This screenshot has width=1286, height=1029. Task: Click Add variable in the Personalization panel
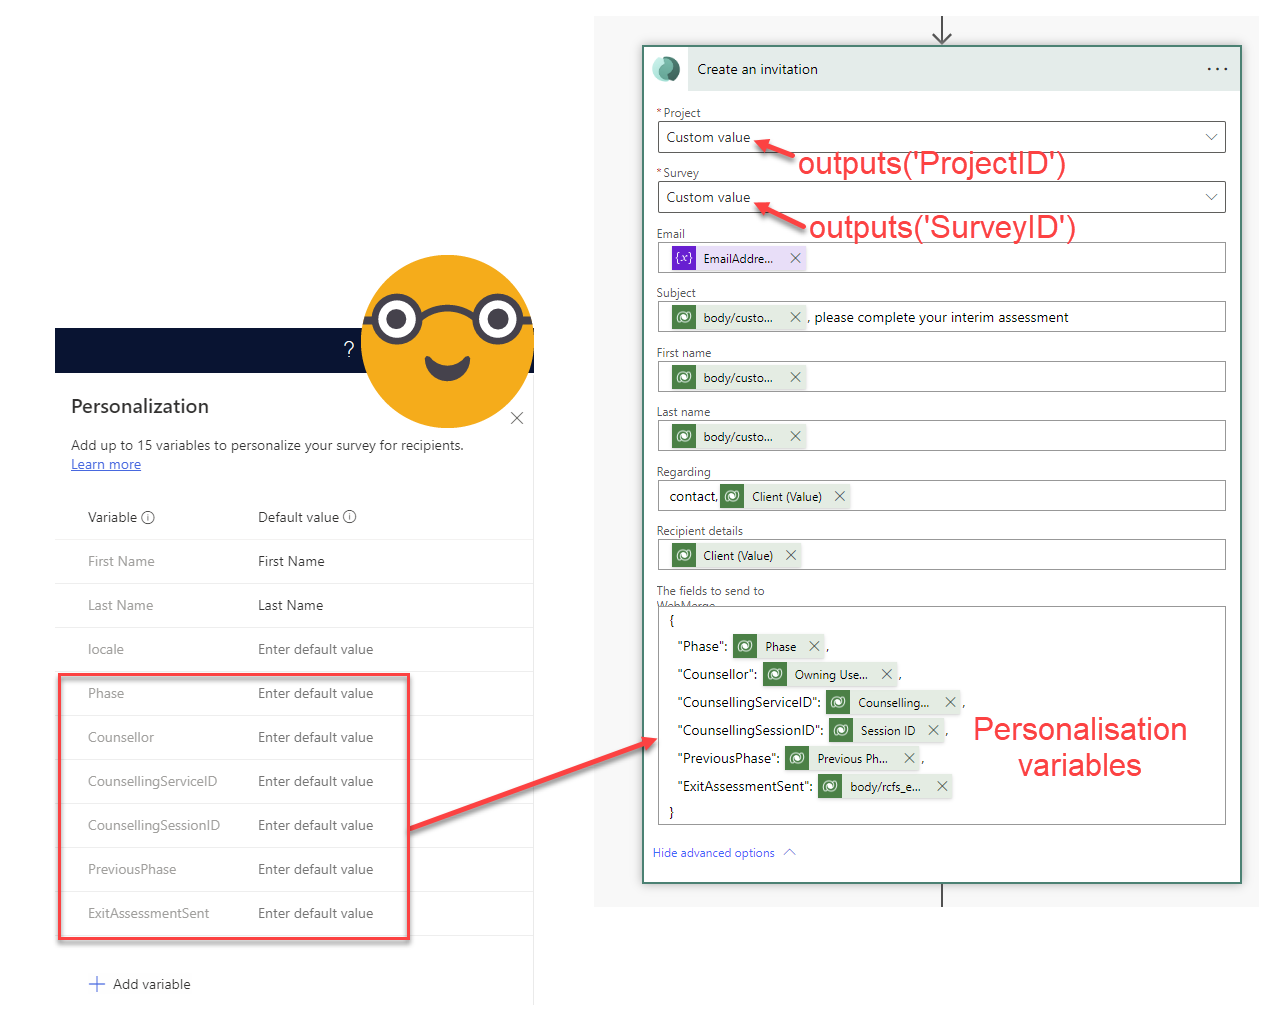pos(140,984)
